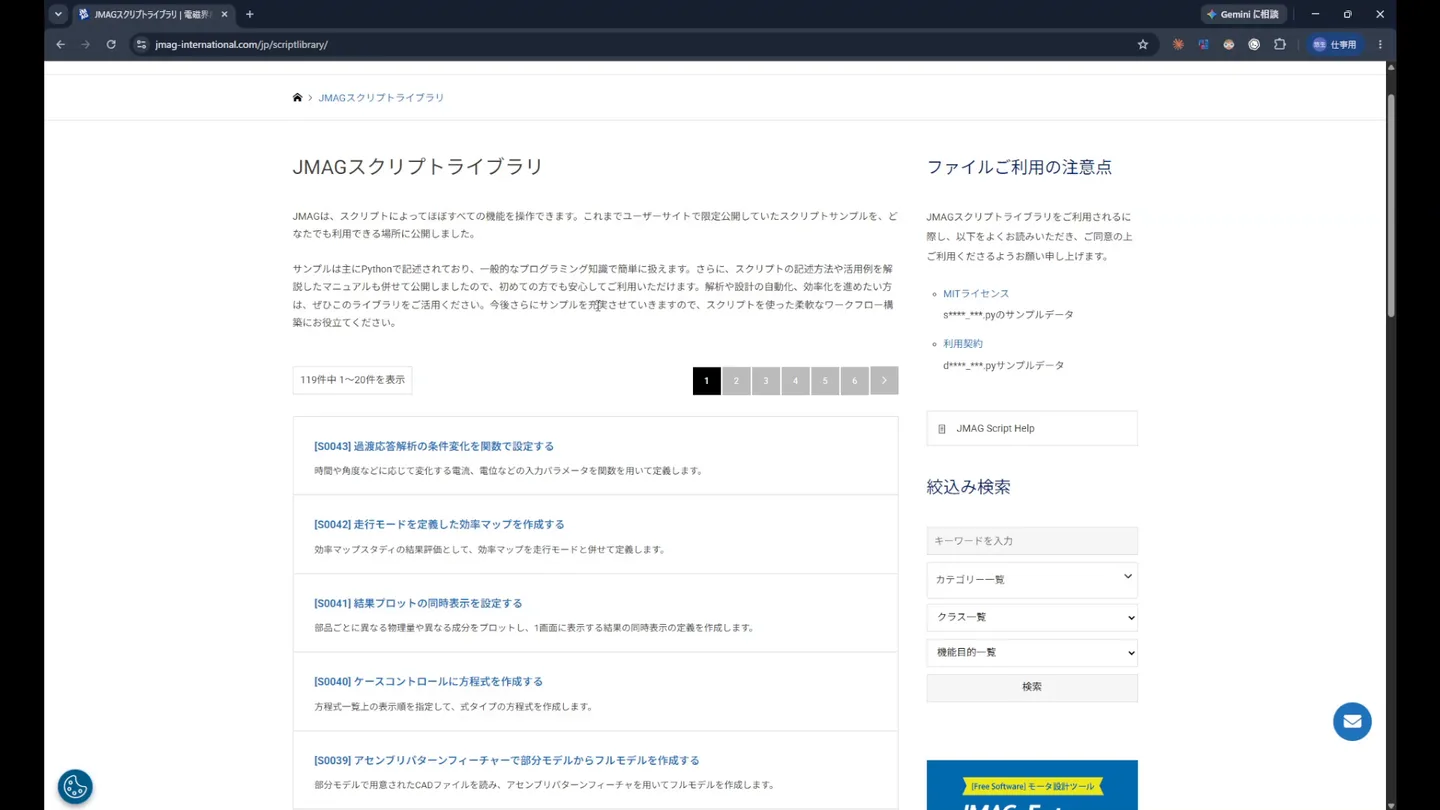Open the MITライセンス link
Viewport: 1440px width, 810px height.
[976, 294]
